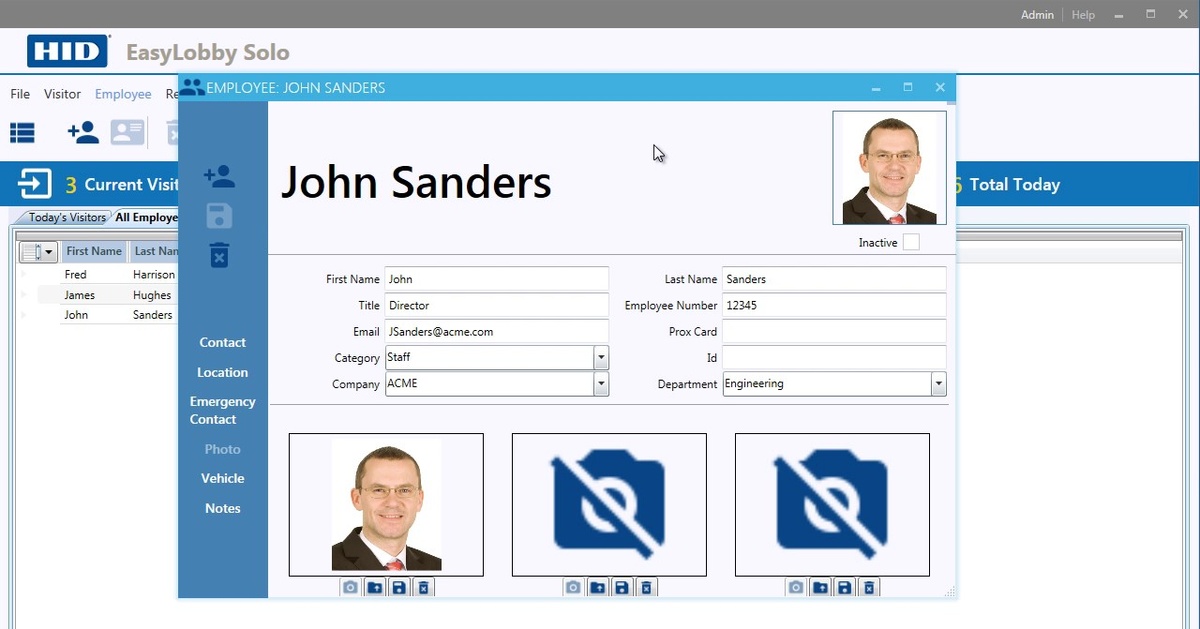Delete image with trash icon under first photo
1200x629 pixels.
point(423,588)
